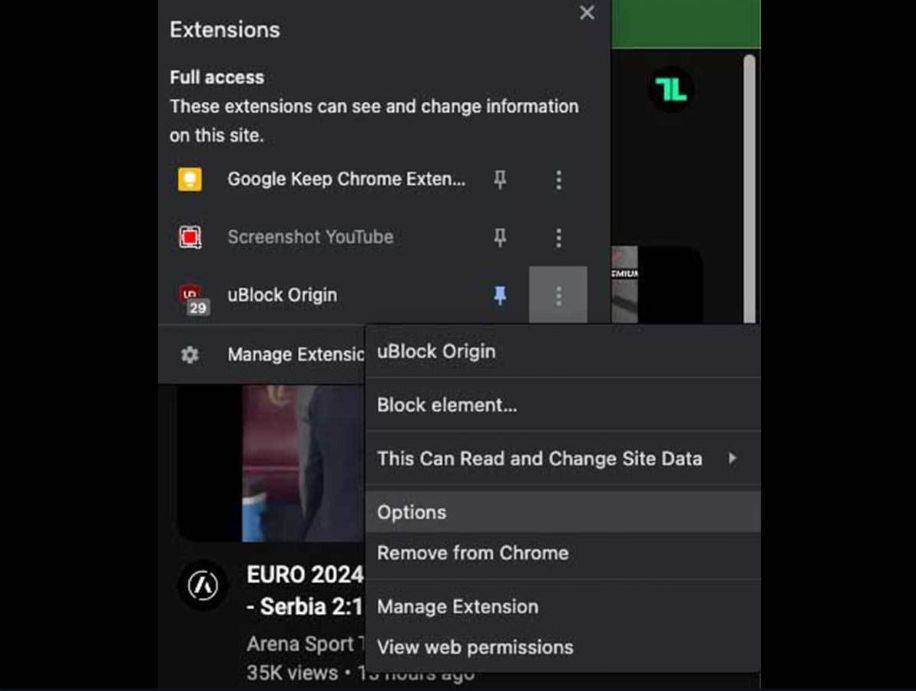Select Options from the uBlock menu
This screenshot has height=691, width=916.
click(x=411, y=512)
